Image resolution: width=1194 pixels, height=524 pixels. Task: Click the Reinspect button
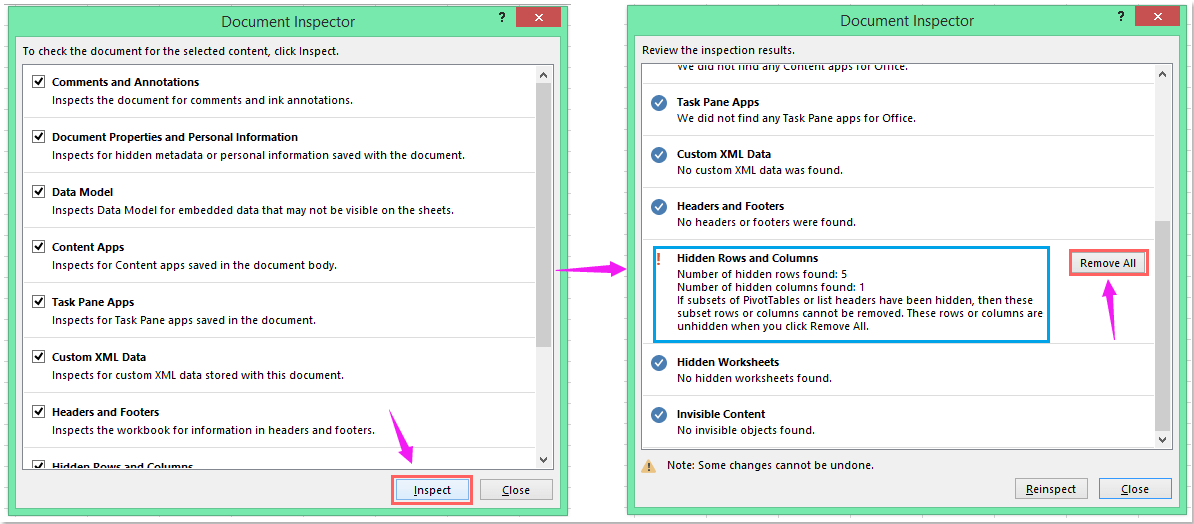[1051, 489]
